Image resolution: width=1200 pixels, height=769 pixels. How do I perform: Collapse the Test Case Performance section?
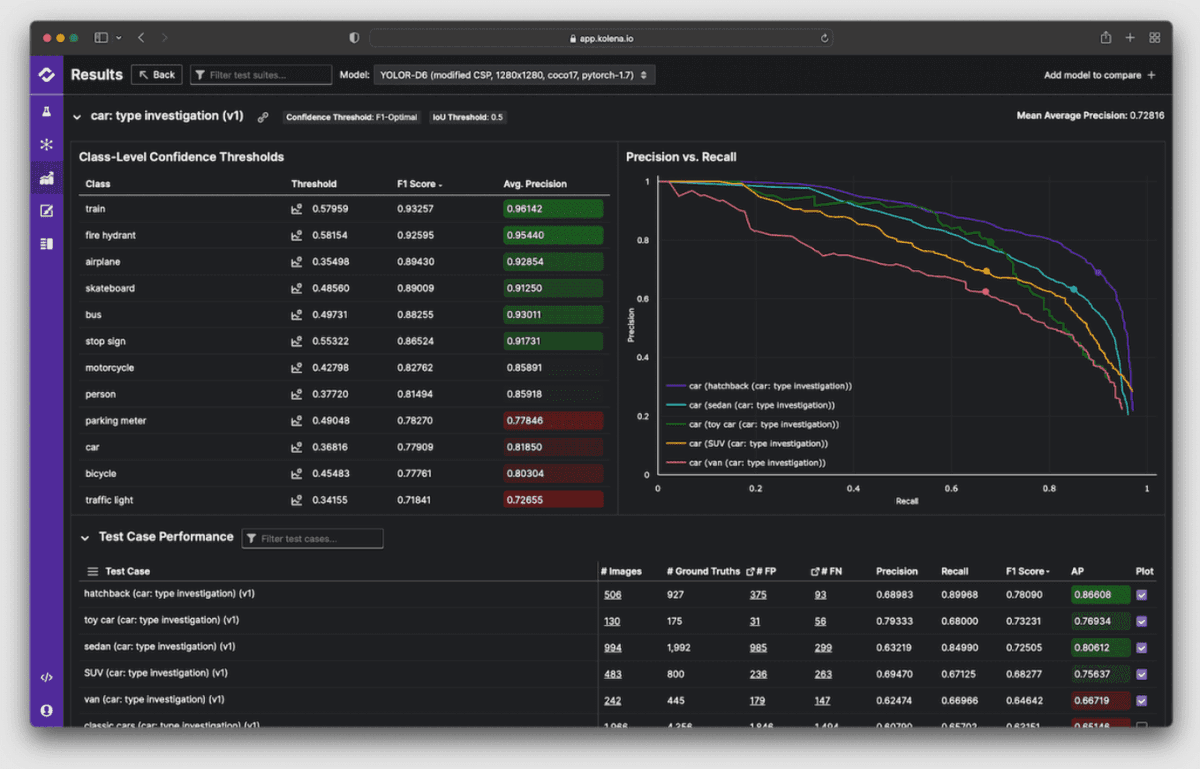[85, 538]
